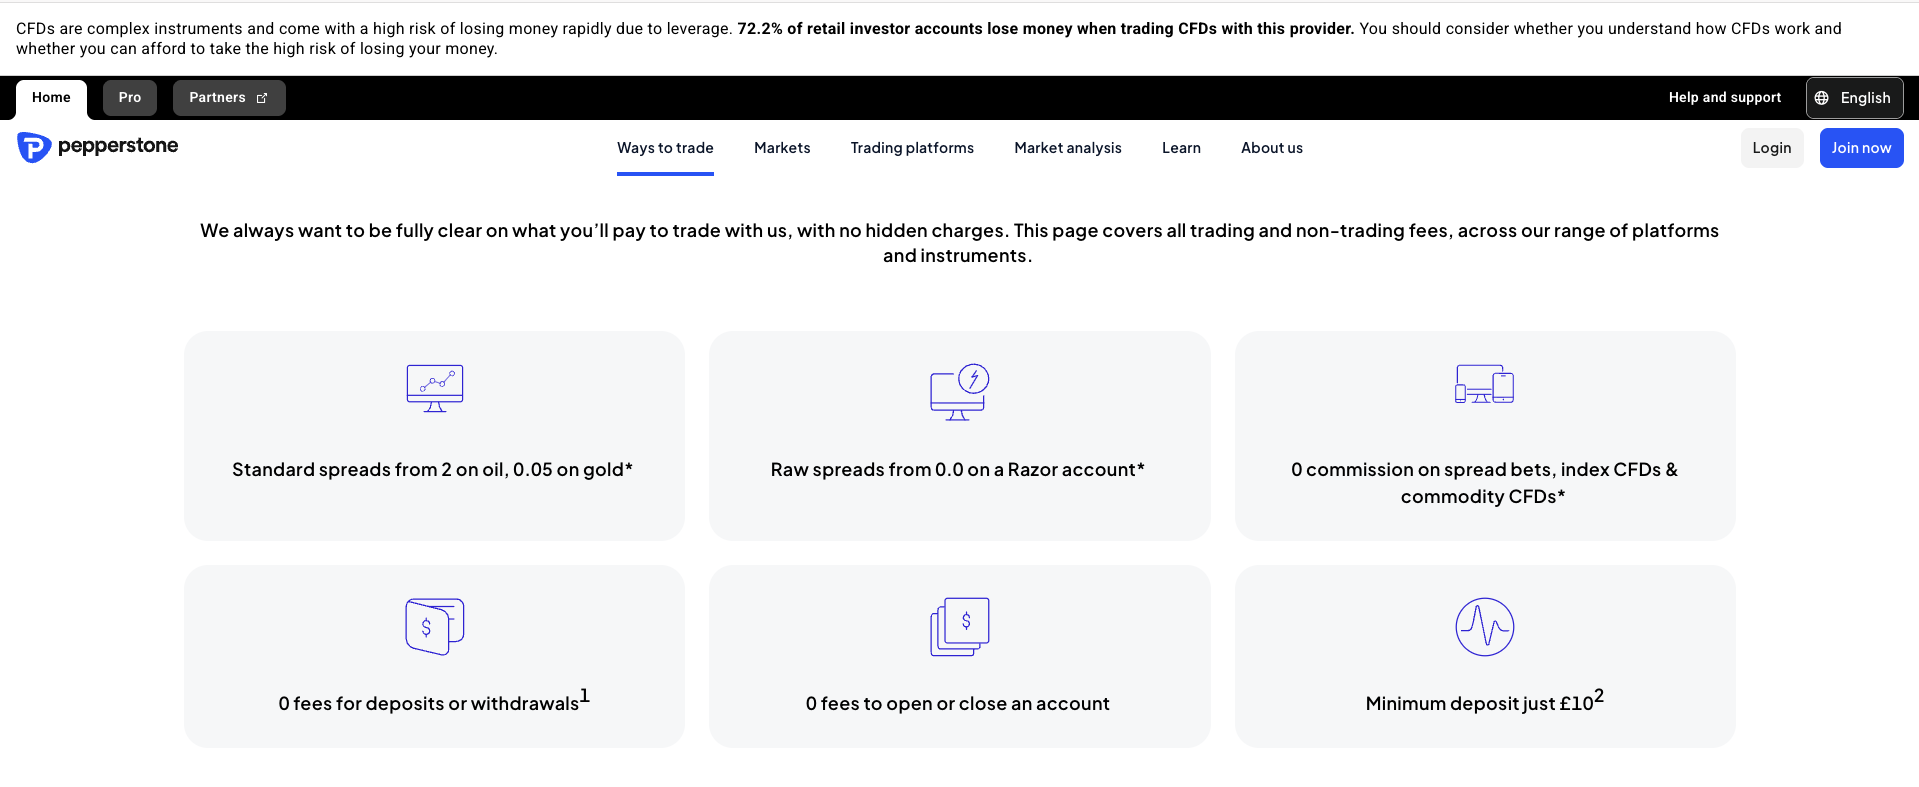Expand the Ways to trade menu
The width and height of the screenshot is (1919, 787).
(x=665, y=148)
